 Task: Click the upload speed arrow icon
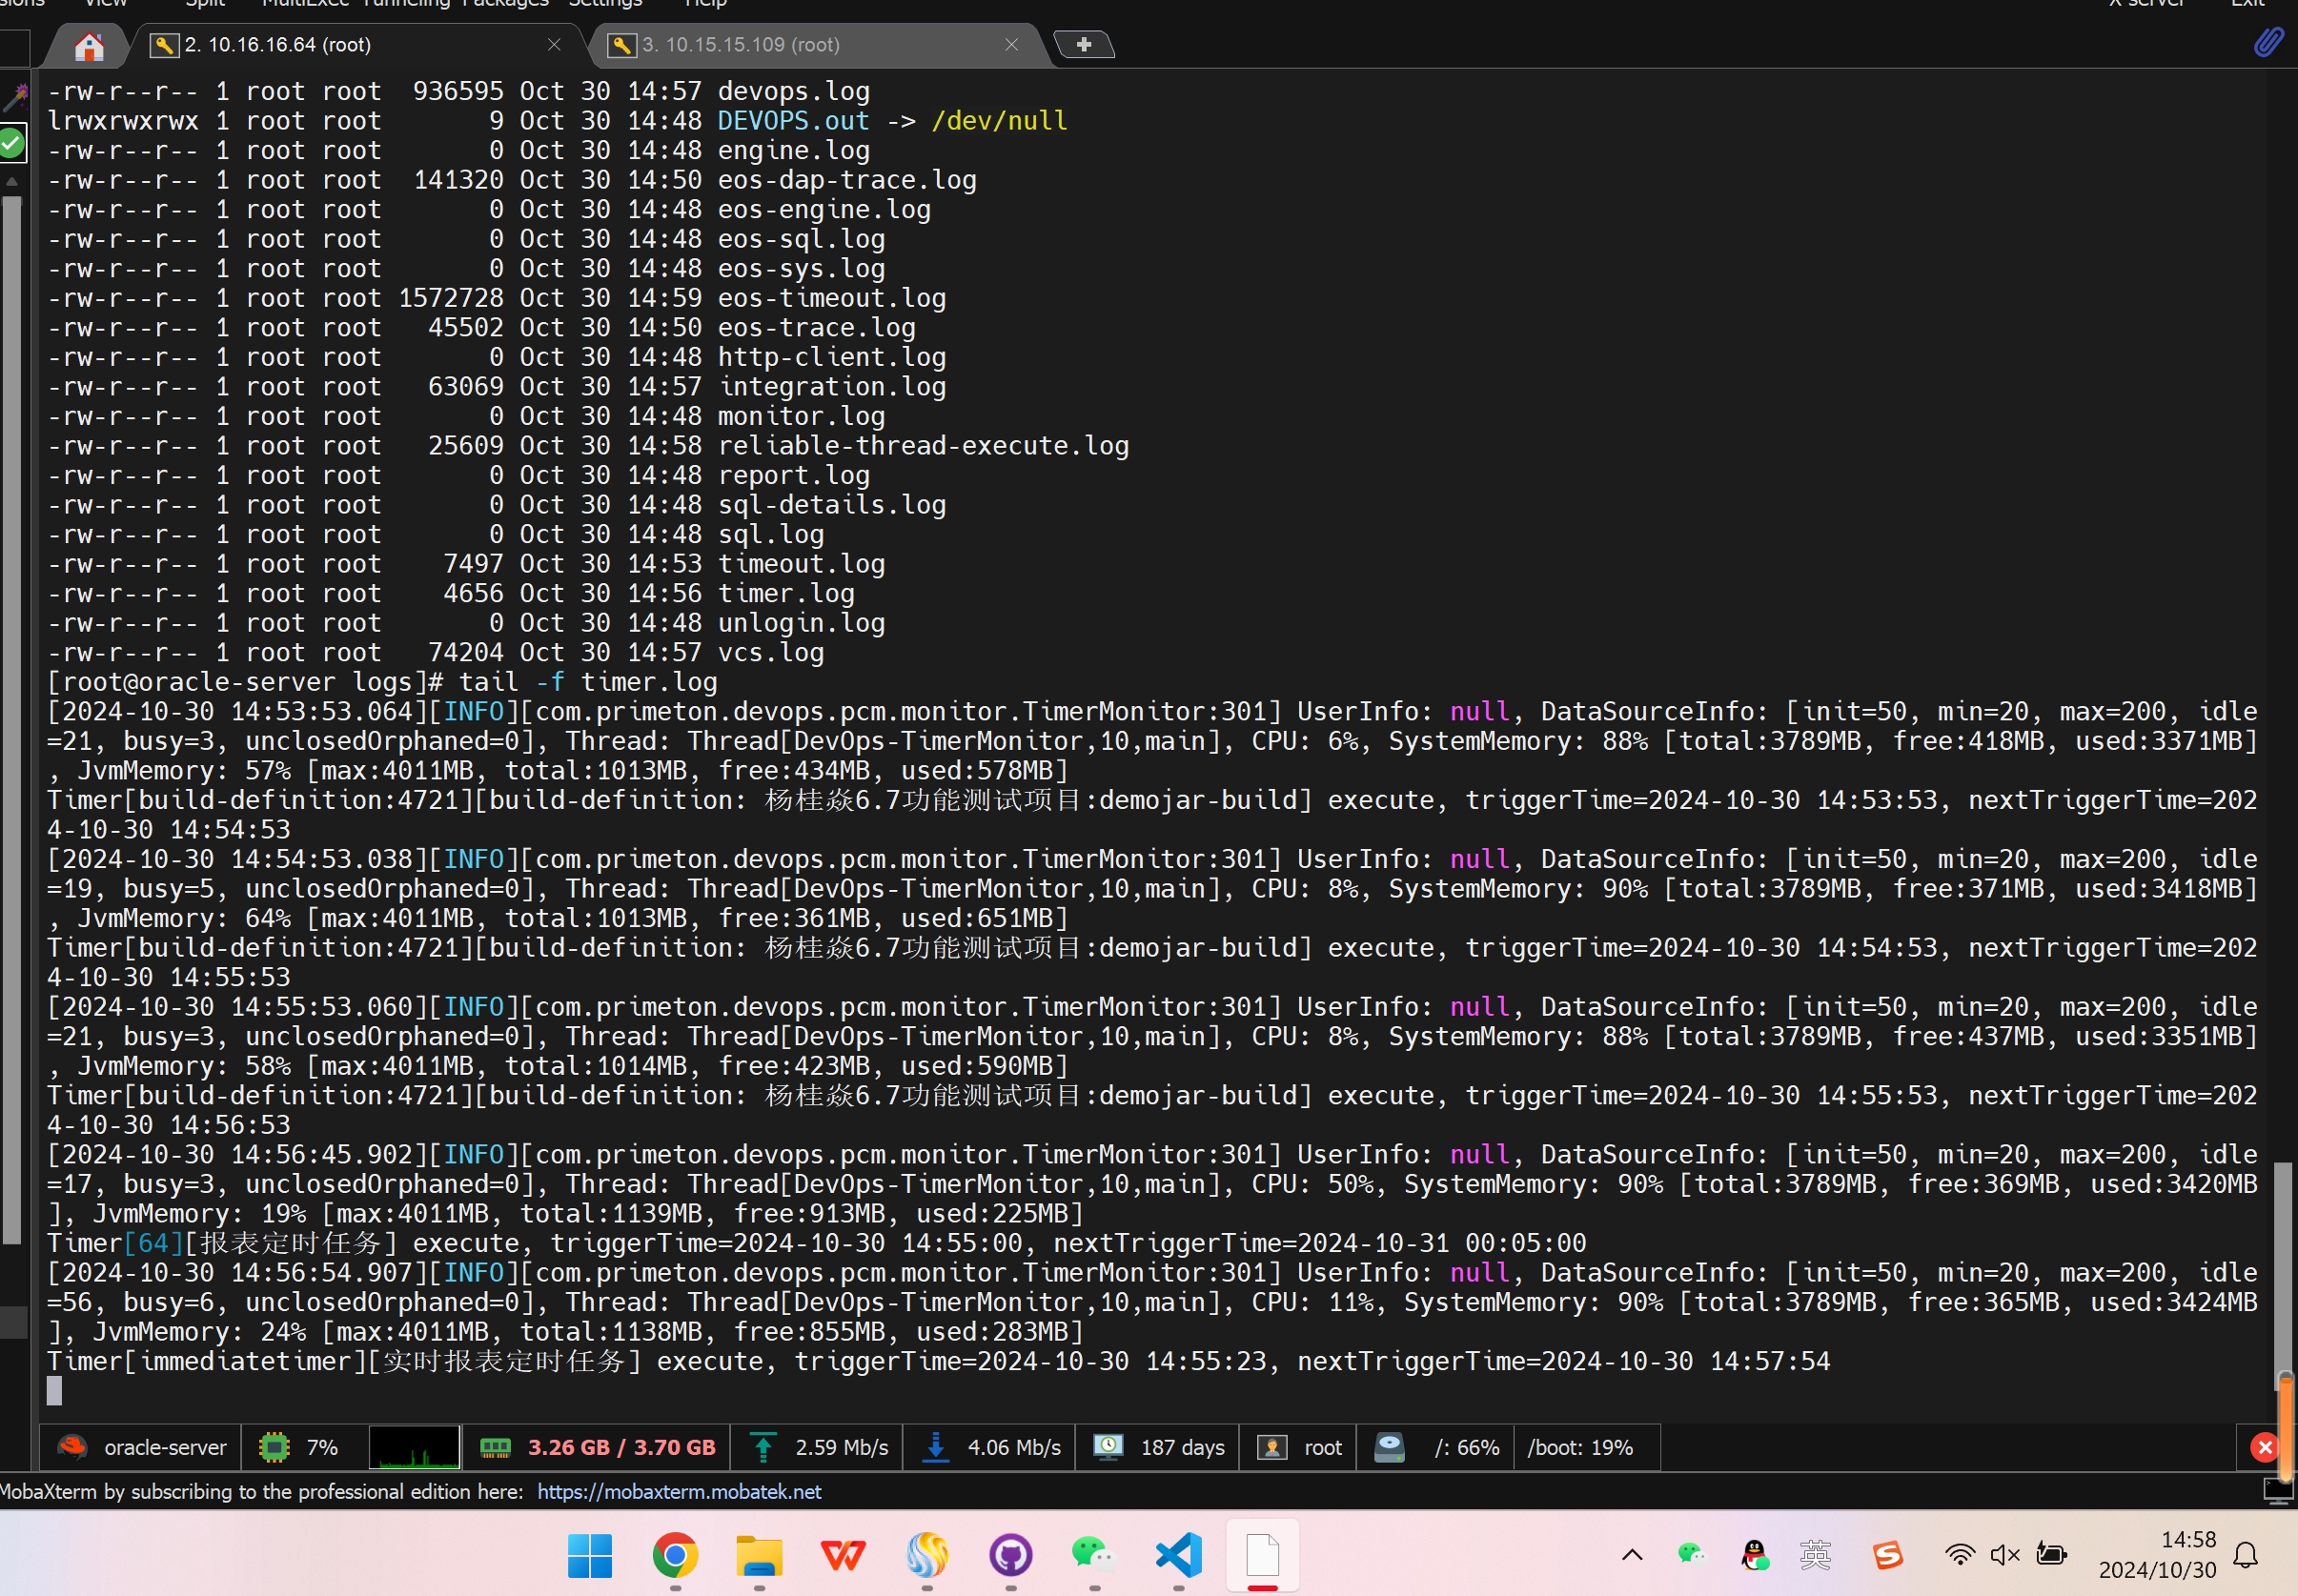coord(763,1447)
